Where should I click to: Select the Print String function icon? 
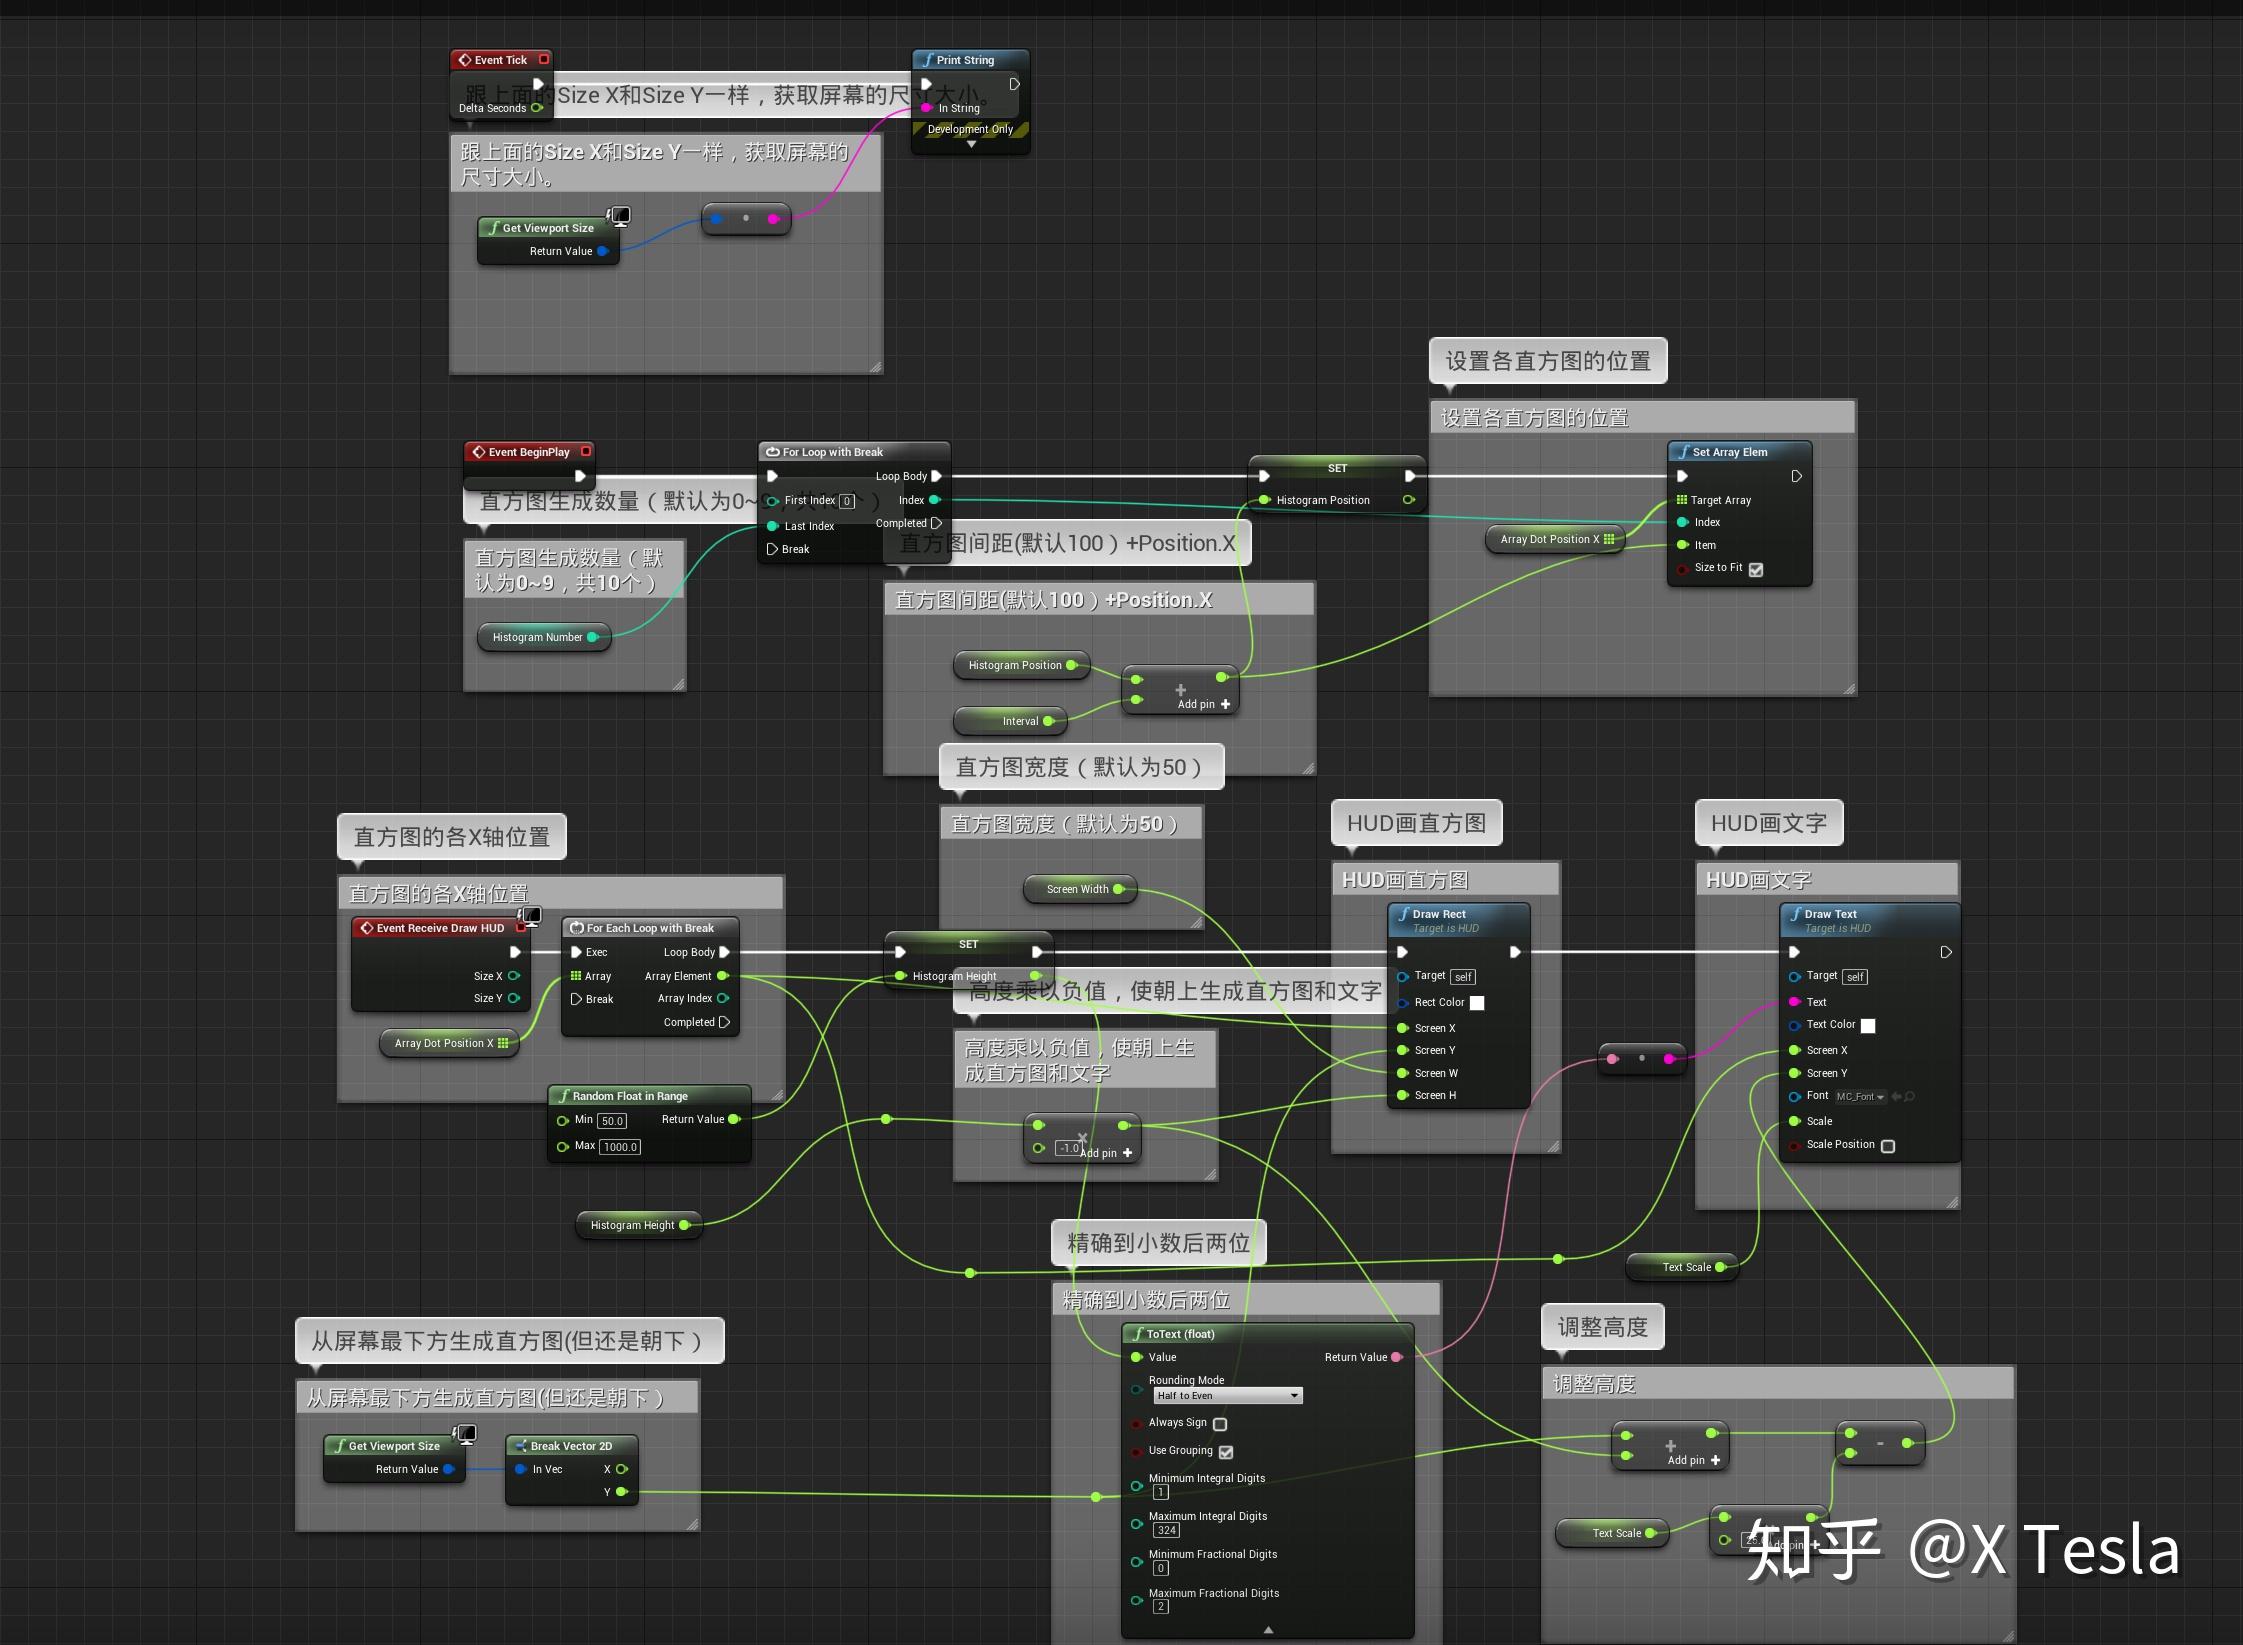click(927, 60)
